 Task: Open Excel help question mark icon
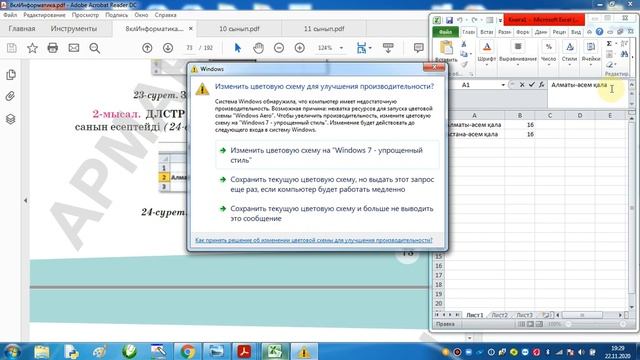pos(599,32)
